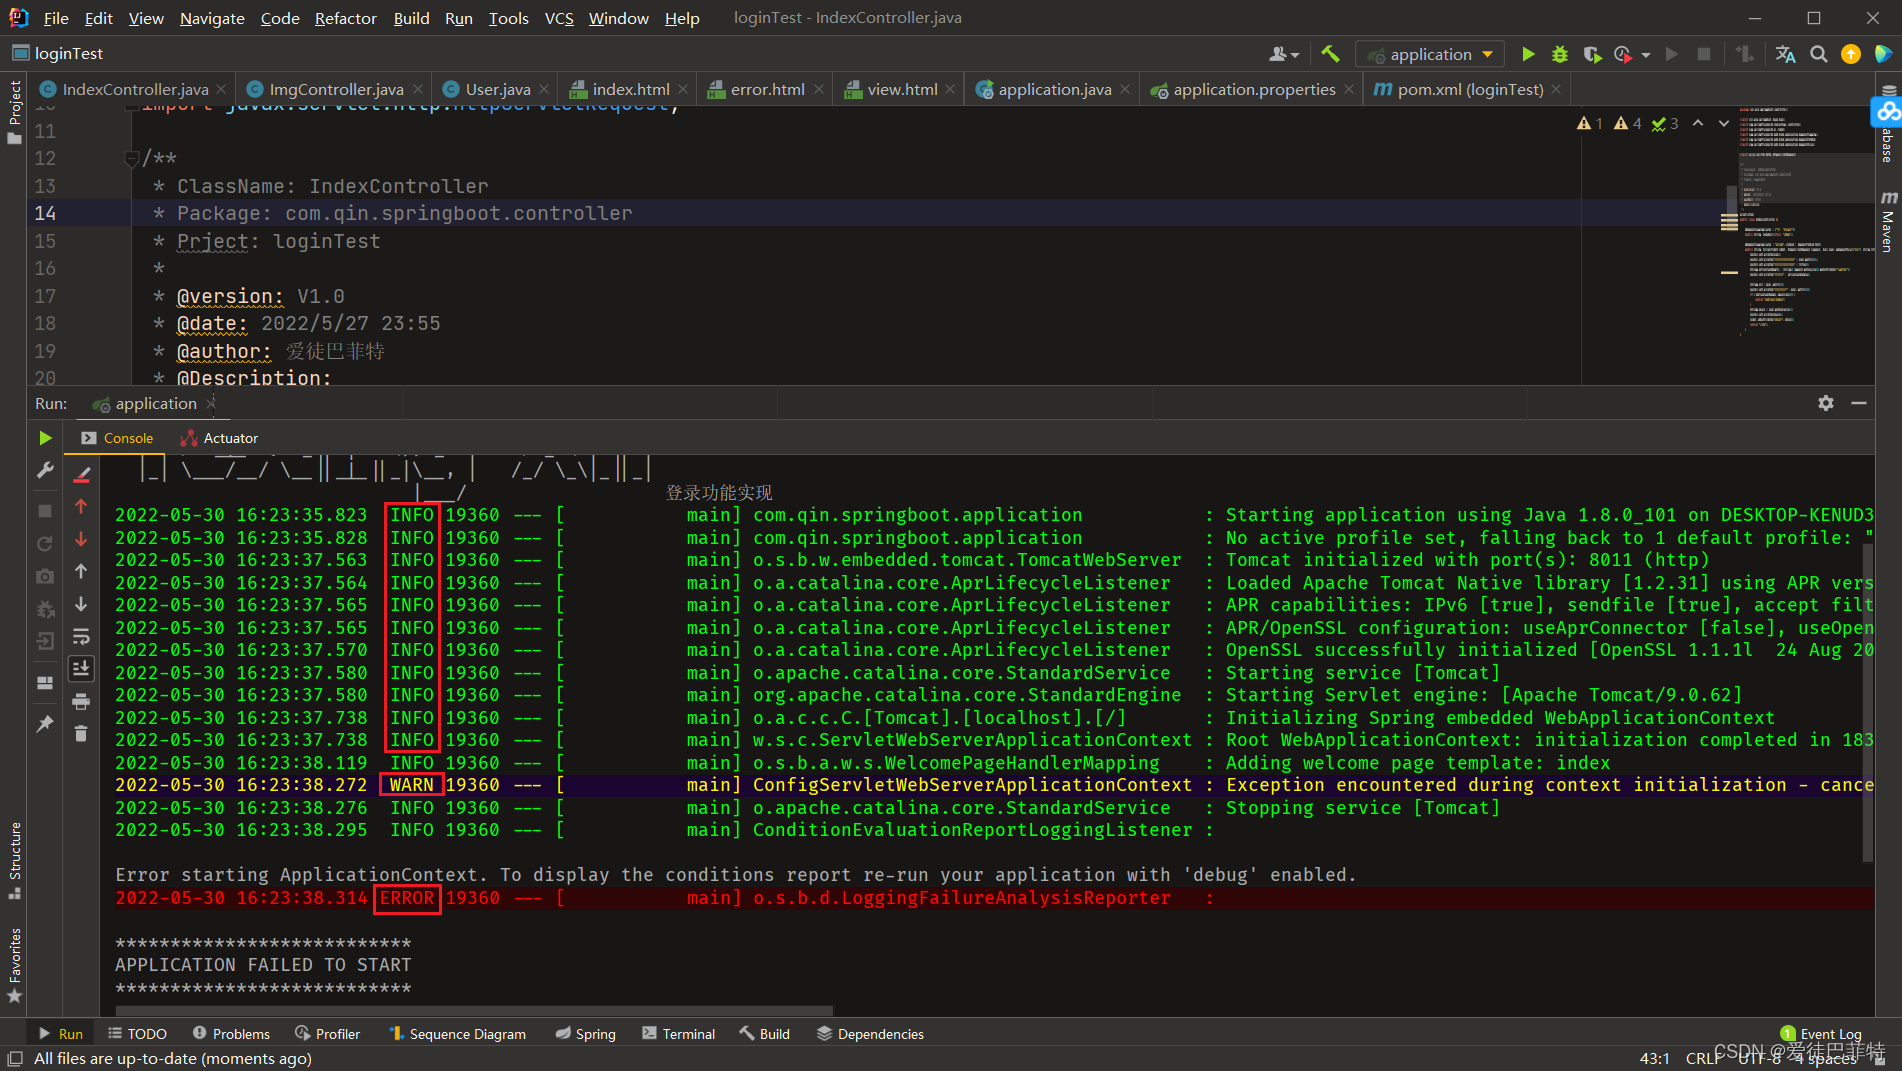Image resolution: width=1902 pixels, height=1071 pixels.
Task: Open run configuration wrench in Run panel
Action: 45,470
